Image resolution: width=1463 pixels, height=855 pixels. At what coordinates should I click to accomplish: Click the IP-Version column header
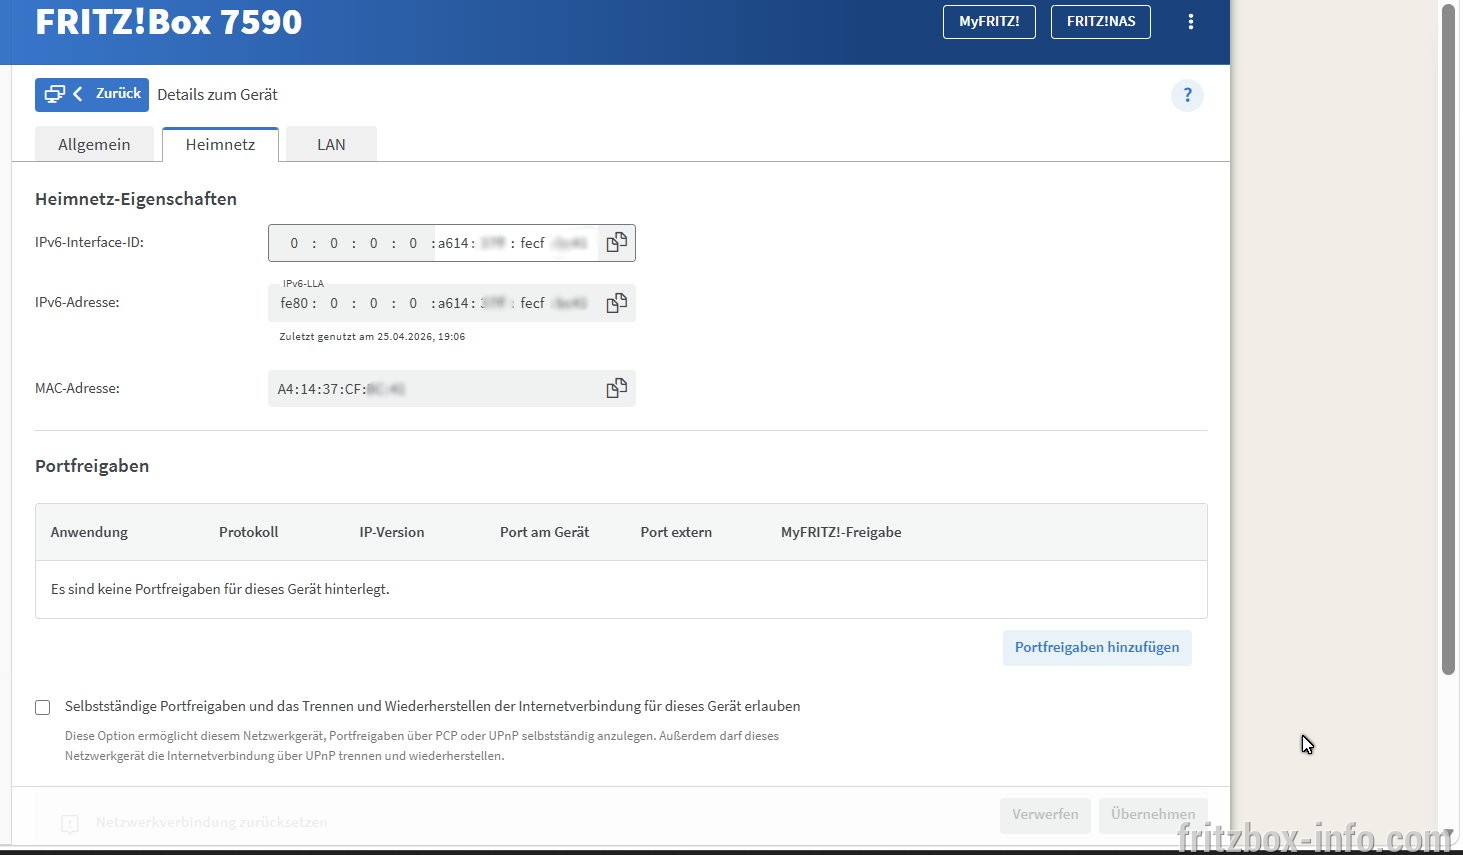coord(392,532)
